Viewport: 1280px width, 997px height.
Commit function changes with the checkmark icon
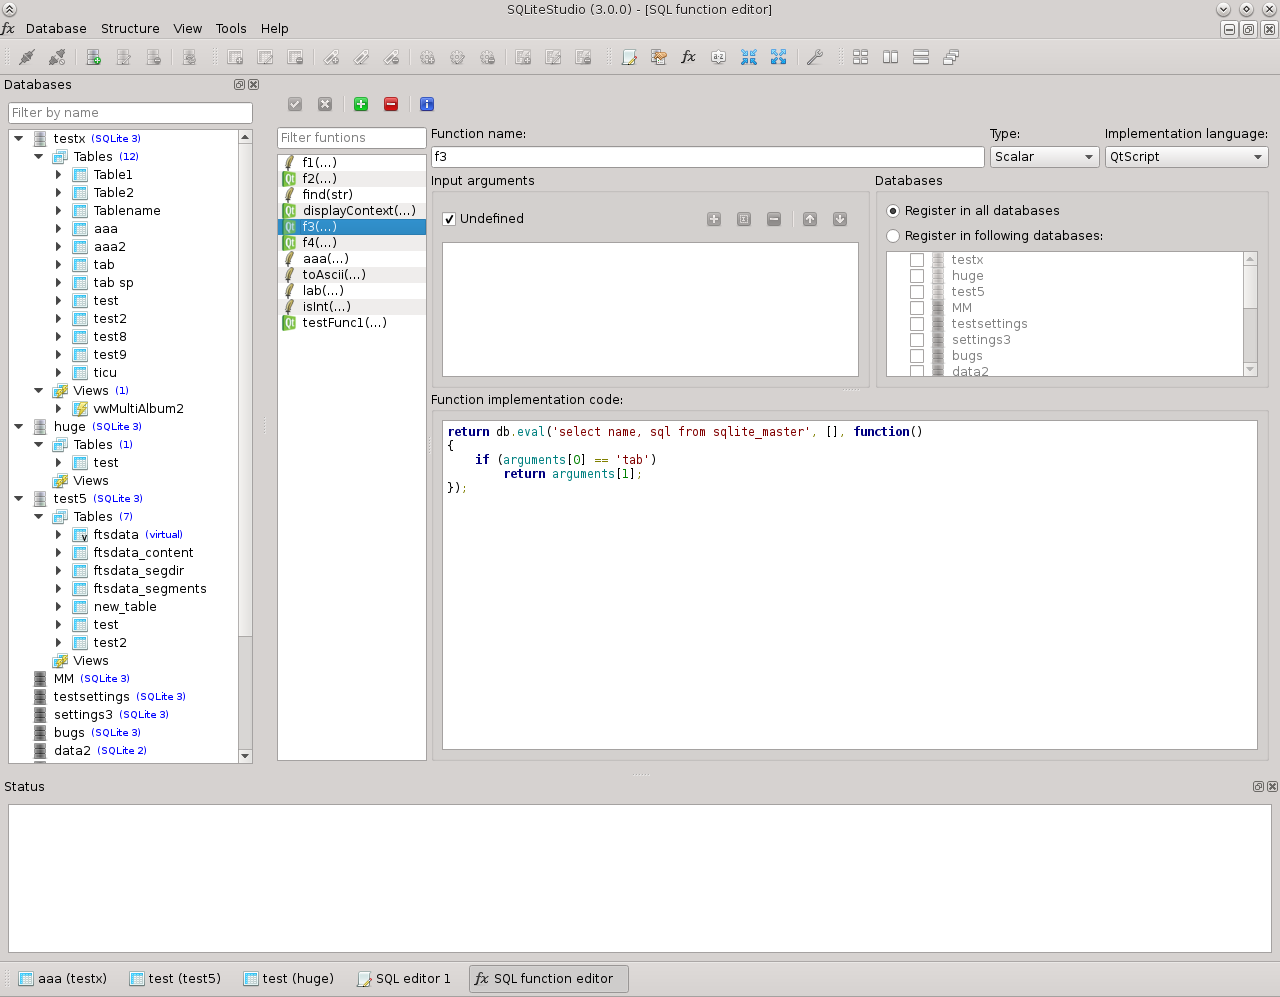[x=295, y=104]
